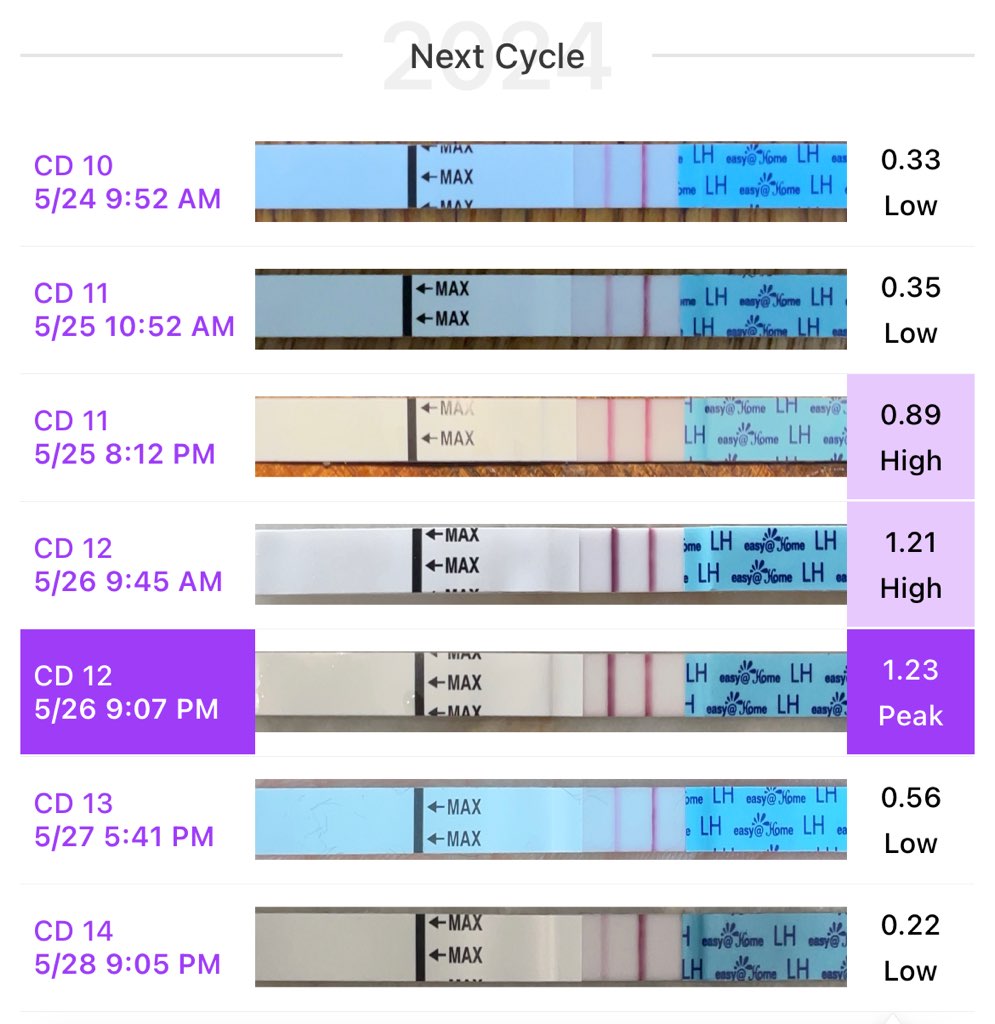The image size is (995, 1024).
Task: Tap the purple 1.23 Peak result badge
Action: tap(910, 692)
